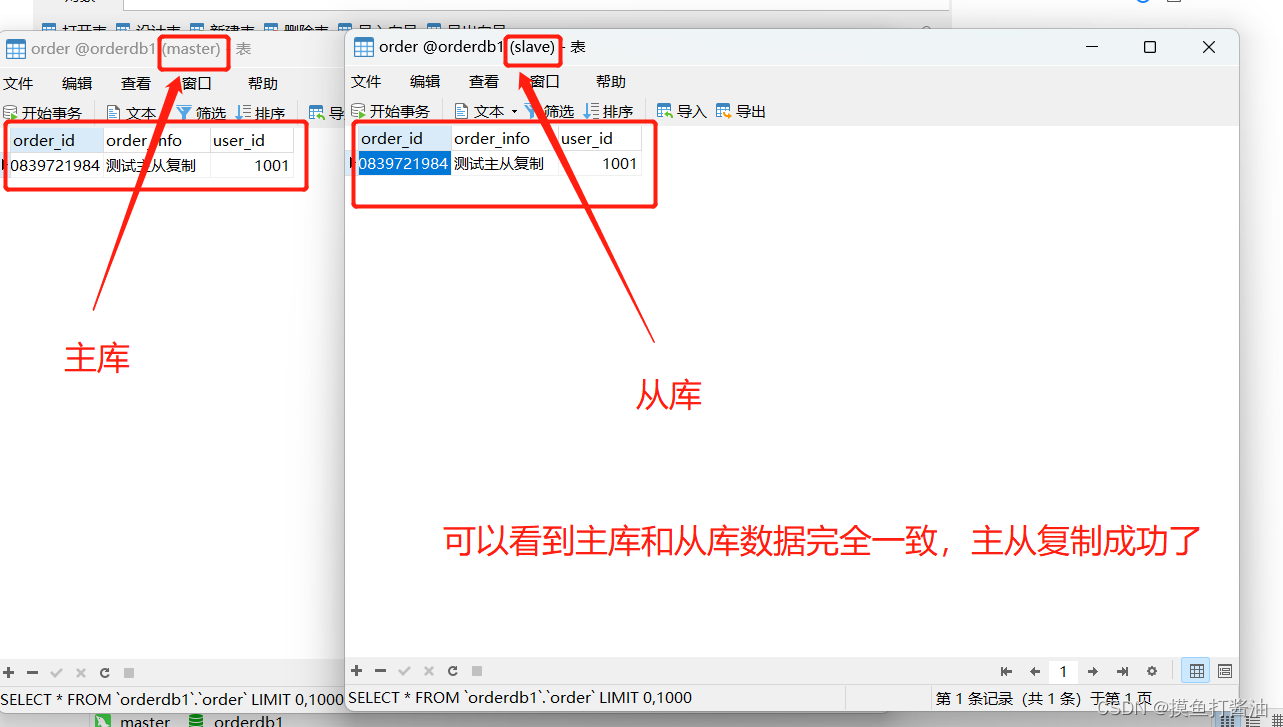Screen dimensions: 1283x727
Task: Select cell 测试主从复制 in slave window
Action: (504, 163)
